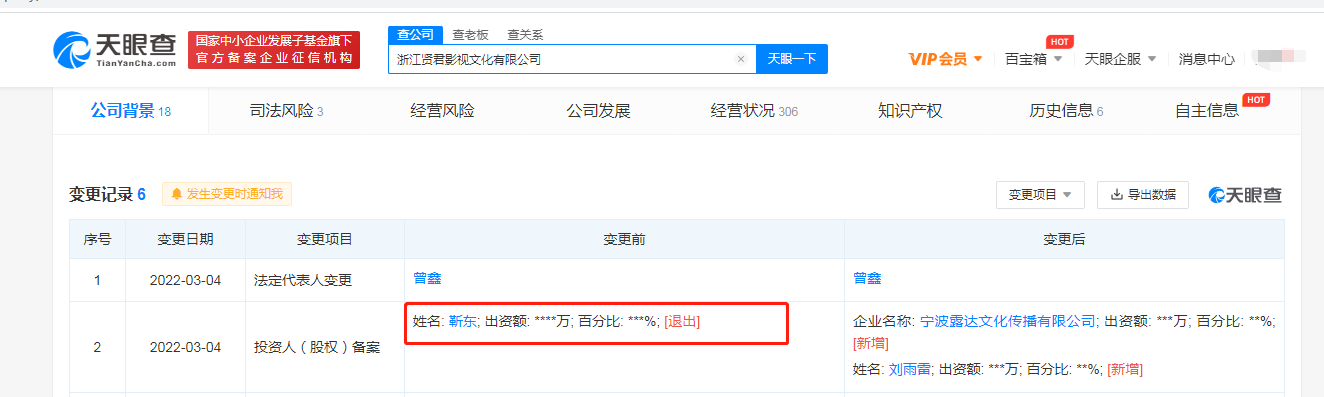The width and height of the screenshot is (1324, 397).
Task: Click the 变更后 column header
Action: [1064, 239]
